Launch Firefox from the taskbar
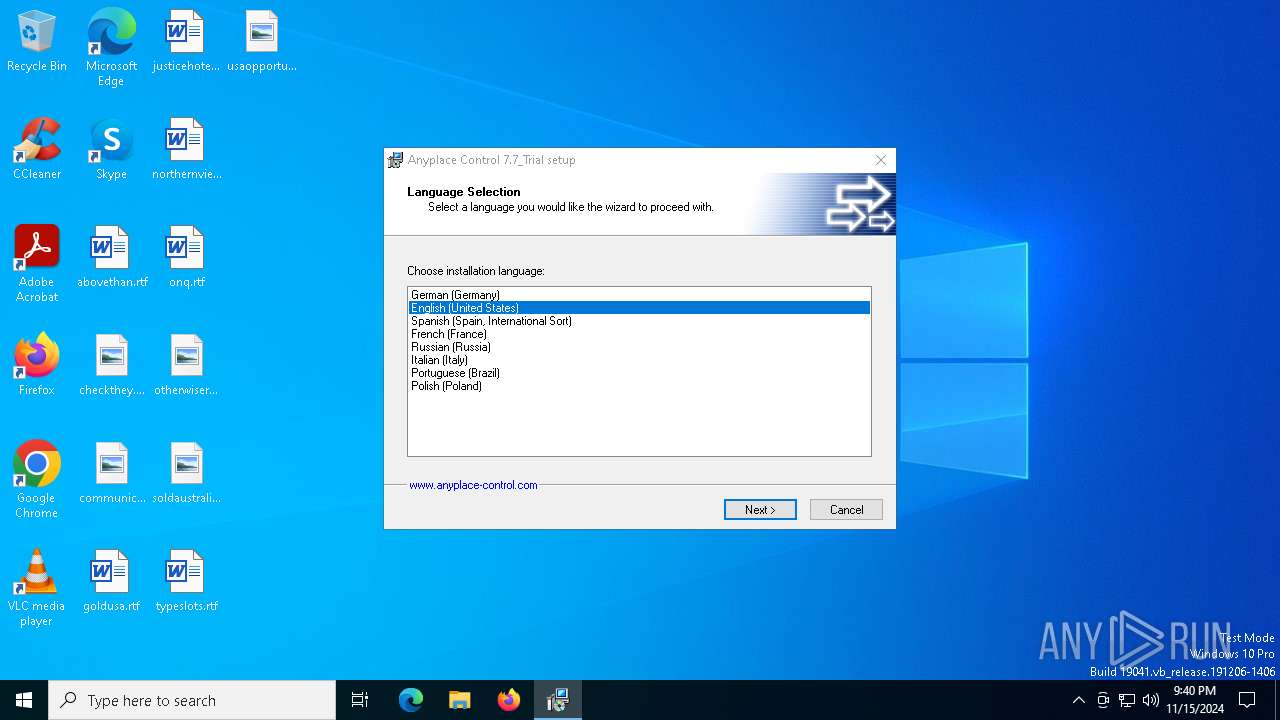Screen dimensions: 1280x720 tap(509, 700)
